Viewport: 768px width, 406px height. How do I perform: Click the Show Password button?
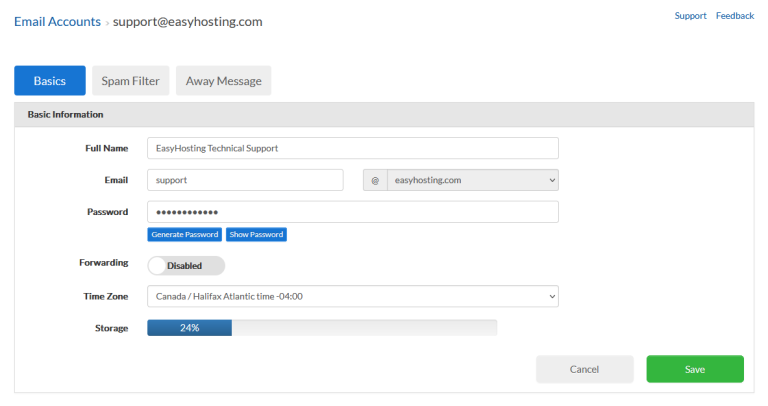(256, 235)
